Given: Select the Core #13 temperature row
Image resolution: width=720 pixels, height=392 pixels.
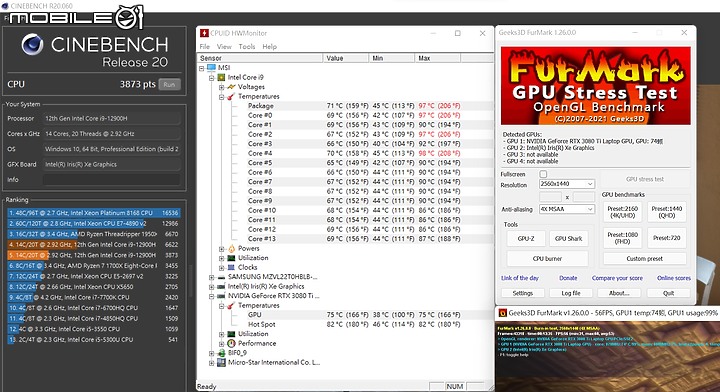Looking at the screenshot, I should (x=345, y=239).
